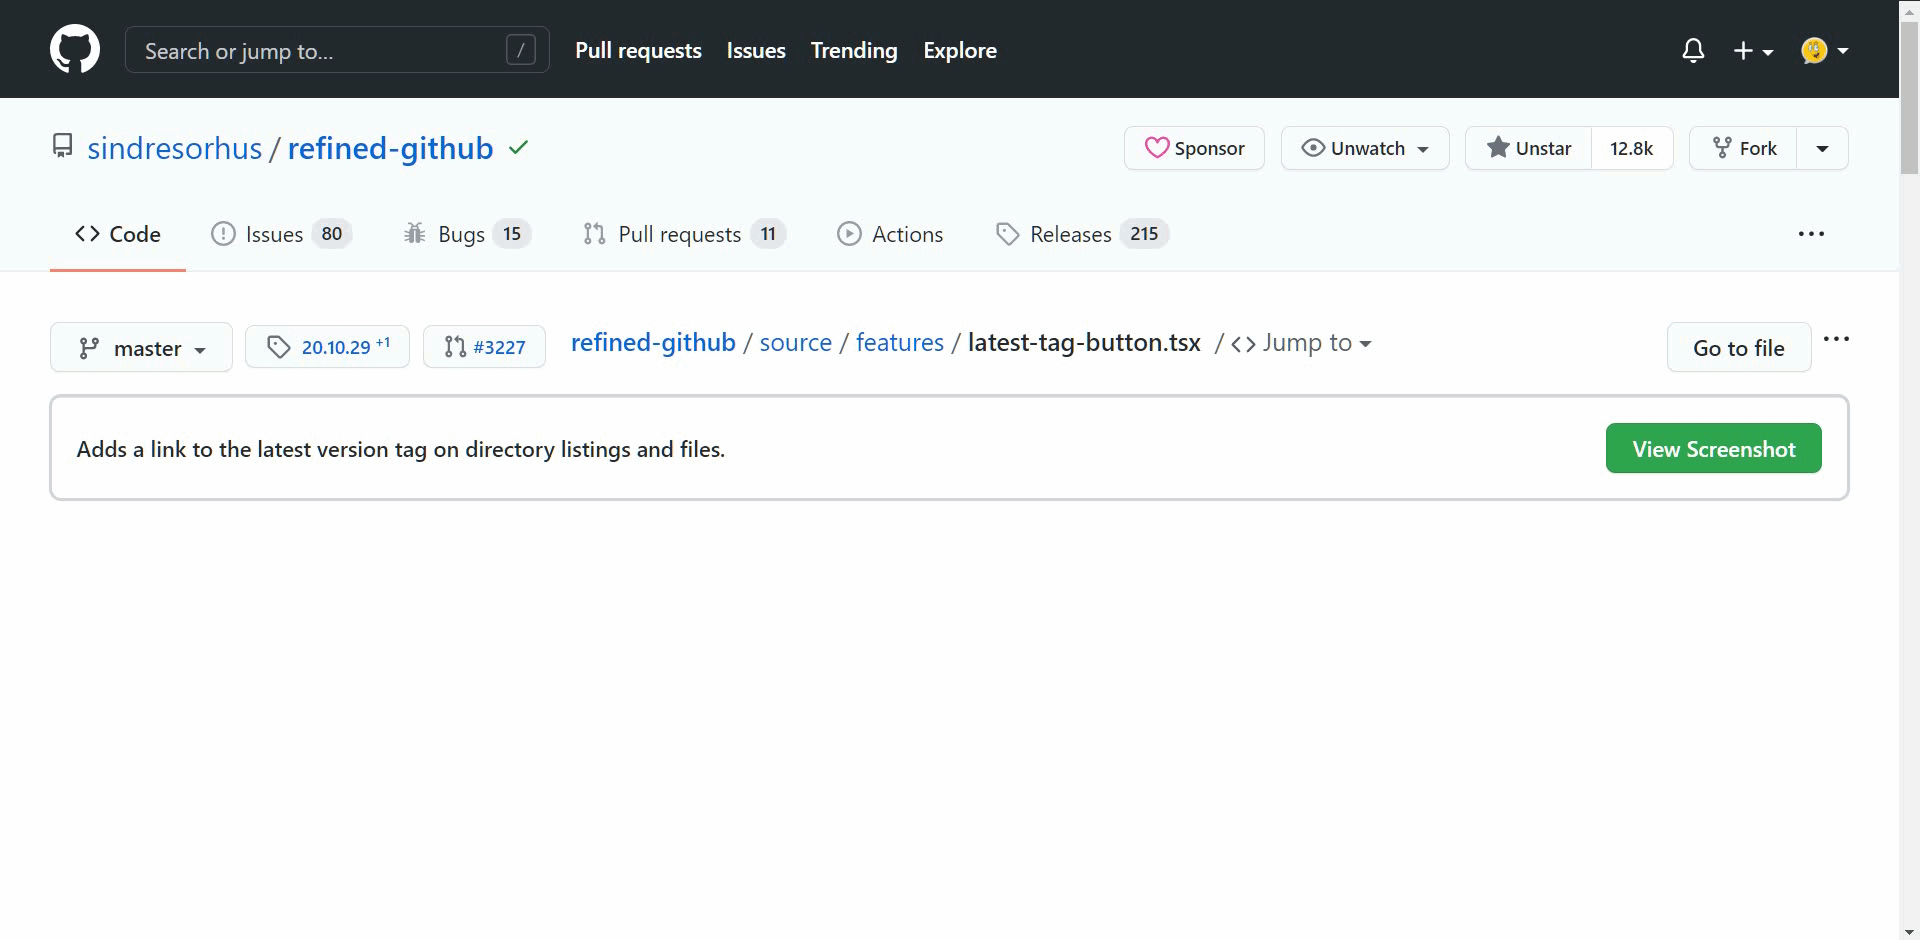Screen dimensions: 1920x940
Task: Navigate to source folder breadcrumb
Action: (796, 343)
